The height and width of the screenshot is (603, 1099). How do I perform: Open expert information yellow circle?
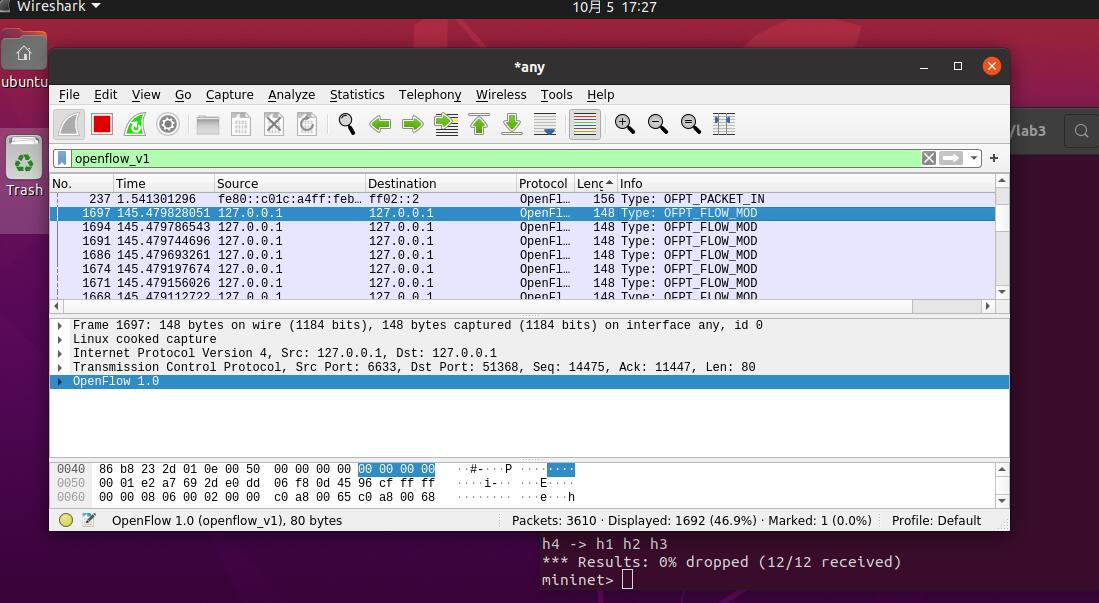66,520
